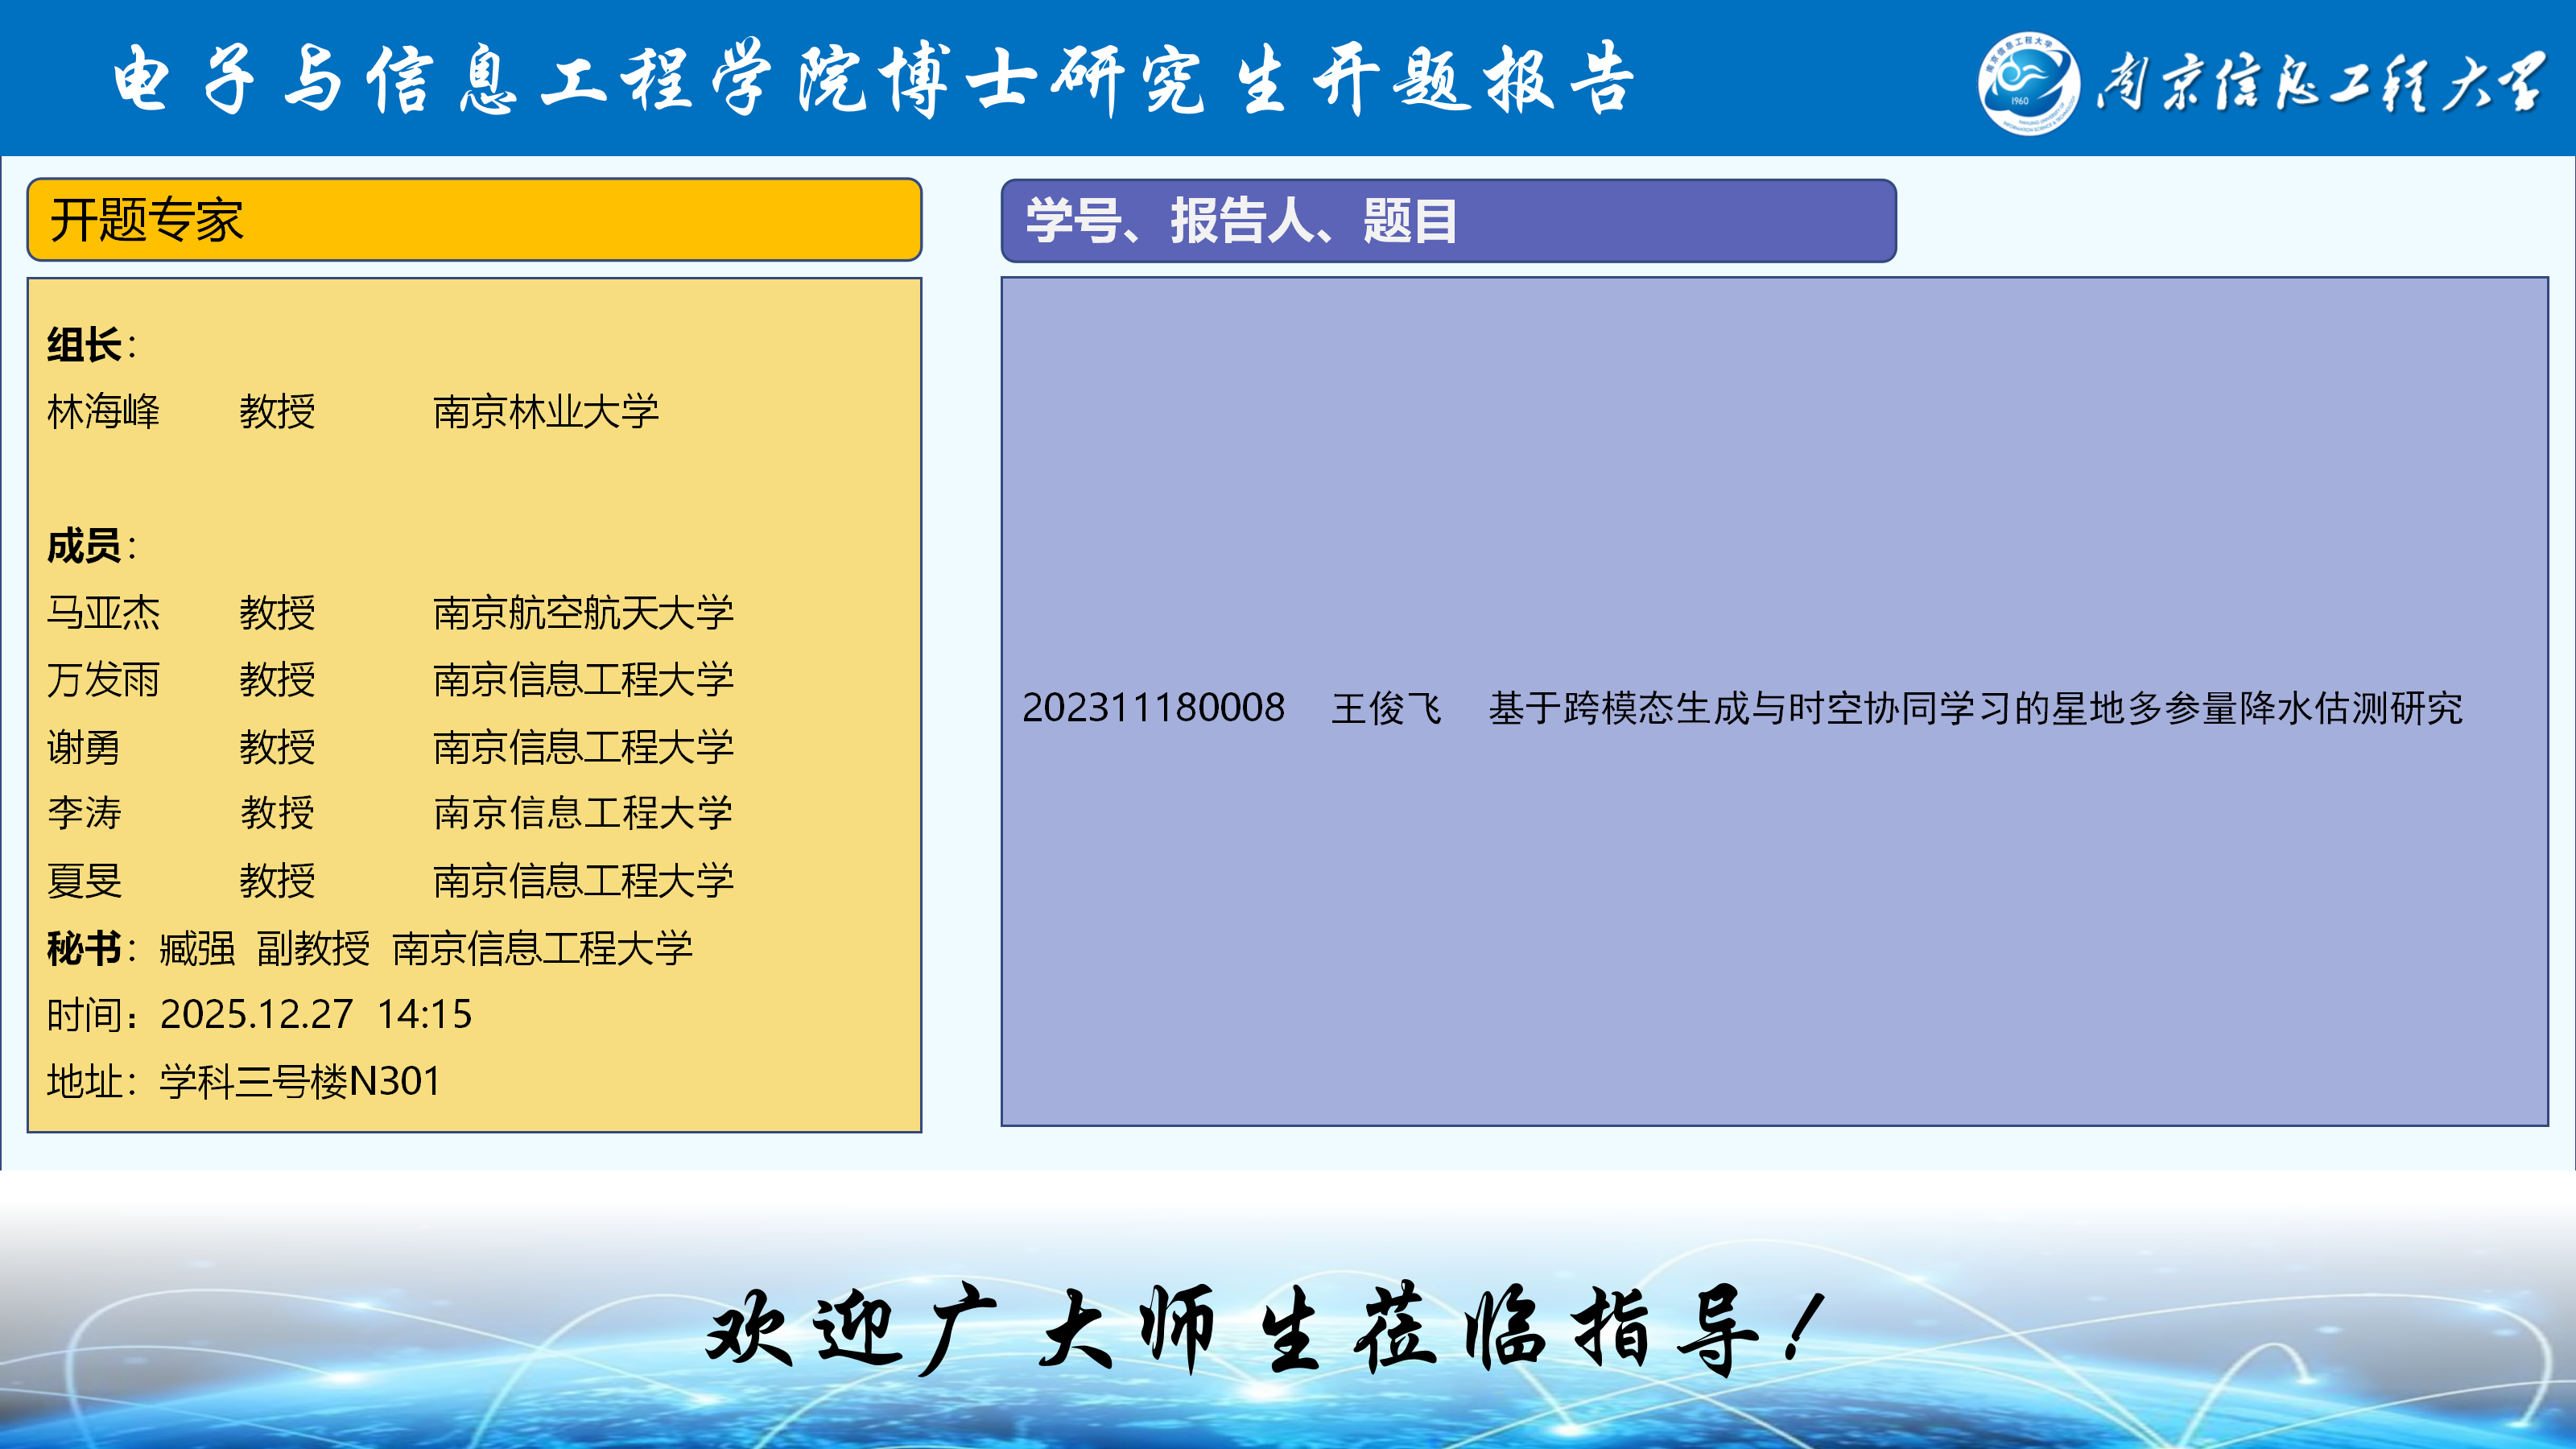Click the text 南京航空航天大学

click(583, 613)
